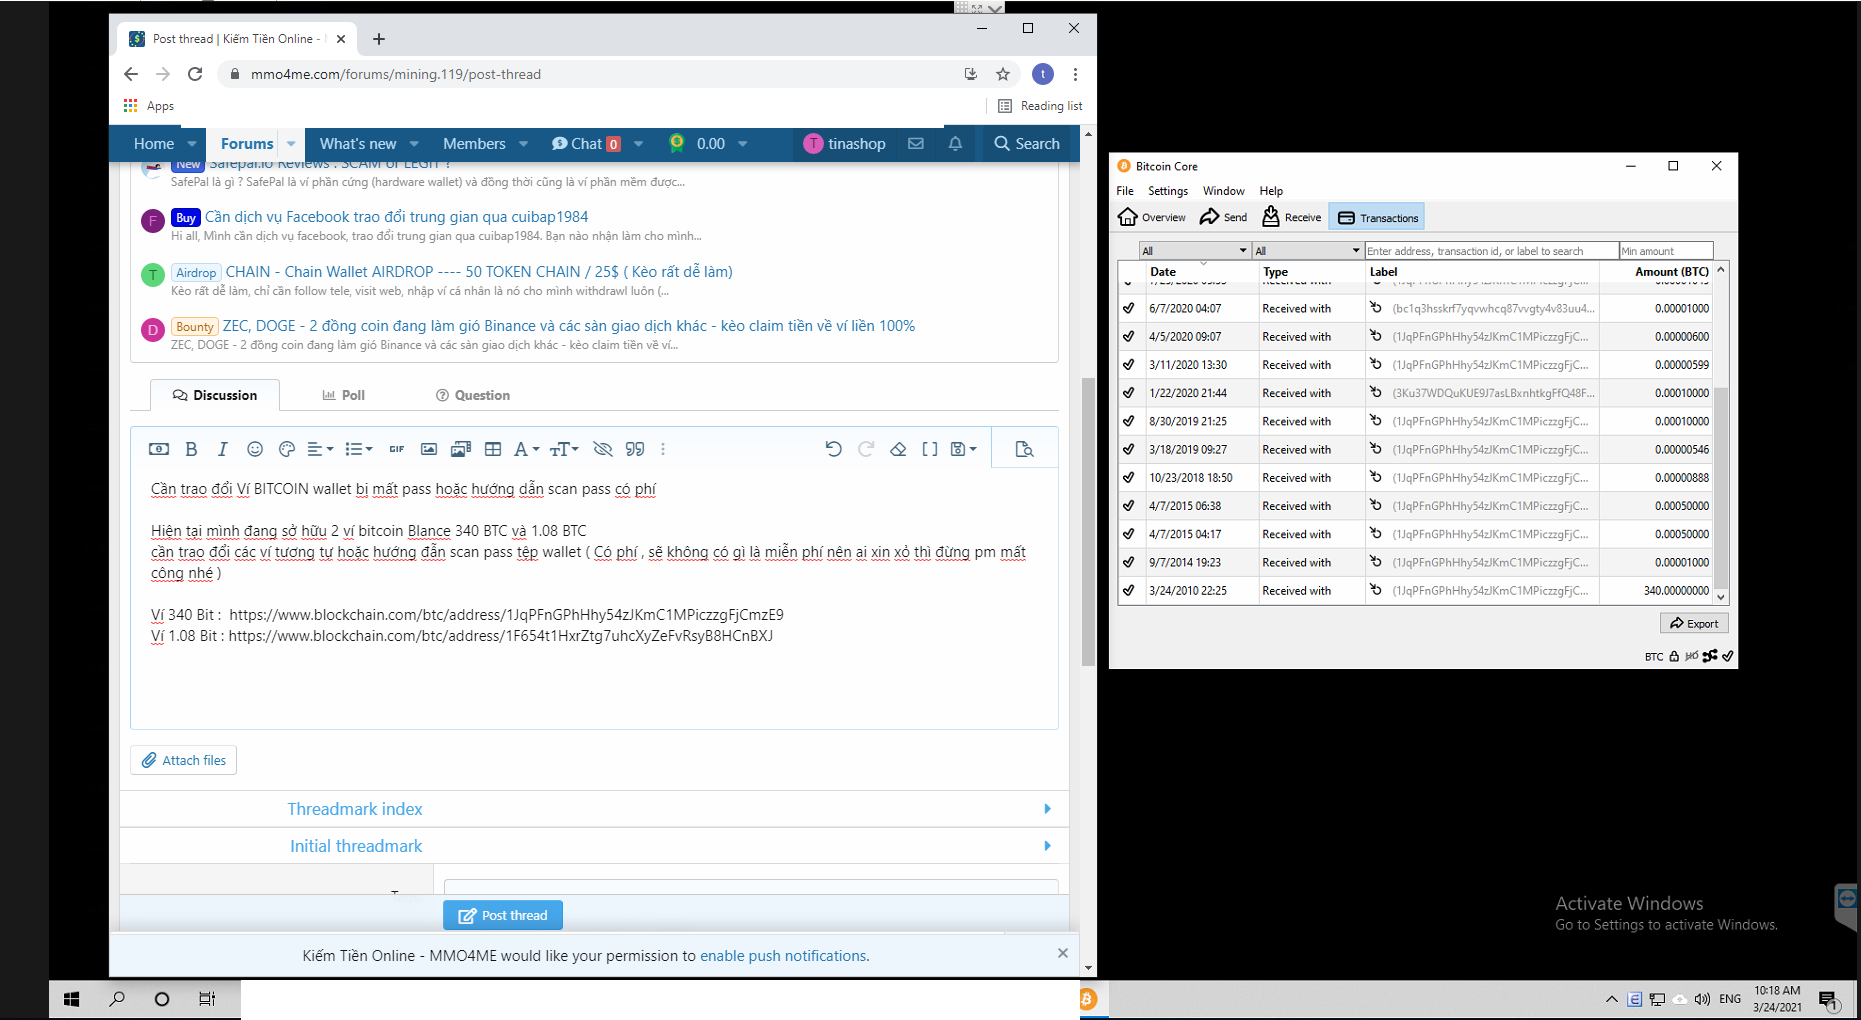Open the ZEC, DOGE bounty thread link
This screenshot has width=1861, height=1020.
tap(569, 326)
